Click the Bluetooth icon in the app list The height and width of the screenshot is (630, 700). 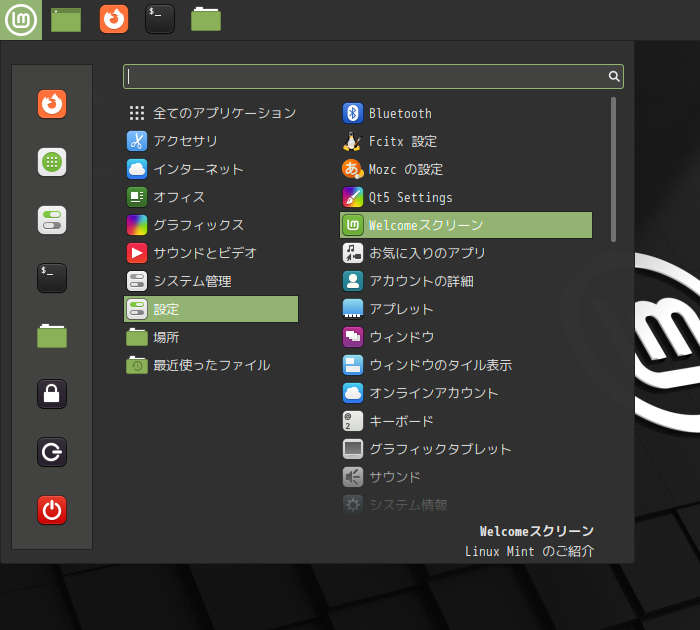pos(353,113)
